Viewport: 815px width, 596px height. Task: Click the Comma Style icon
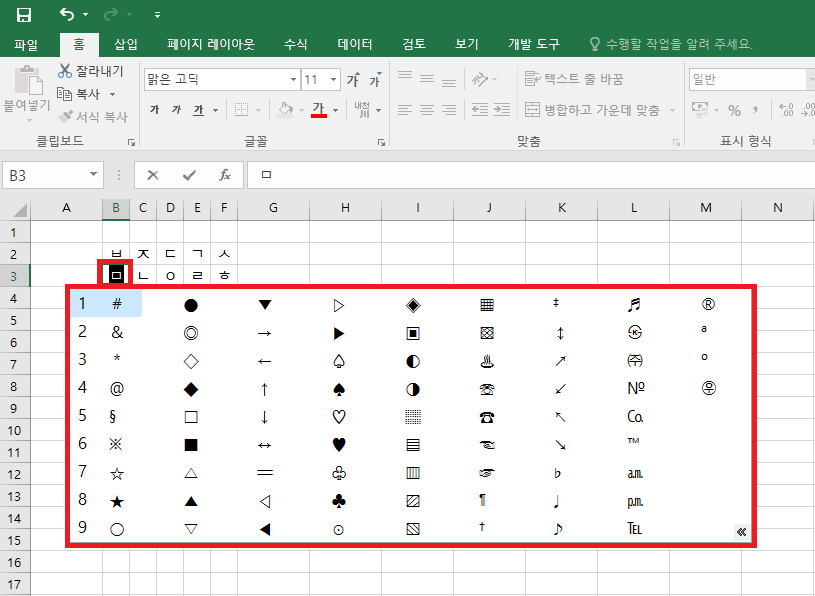tap(757, 110)
